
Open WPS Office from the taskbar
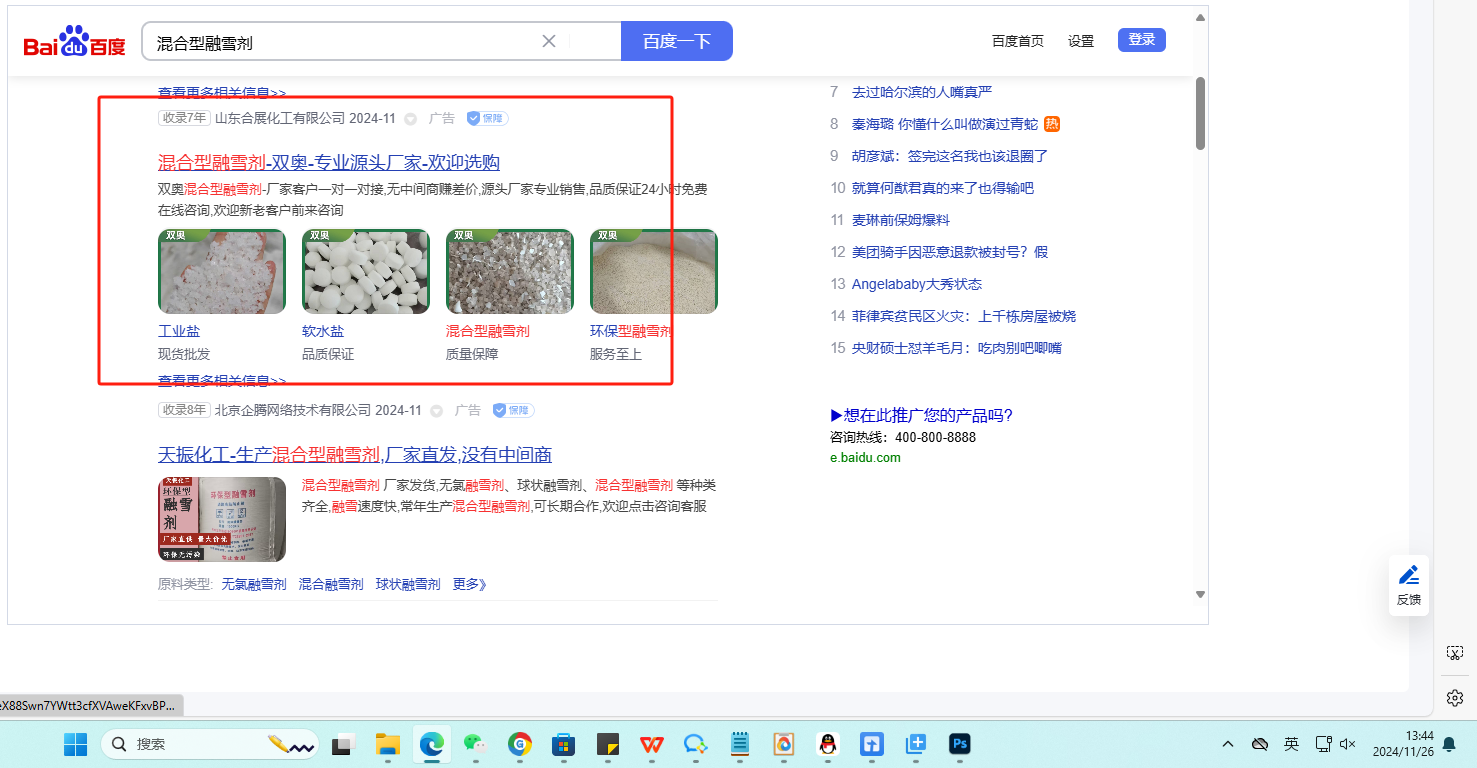point(651,744)
